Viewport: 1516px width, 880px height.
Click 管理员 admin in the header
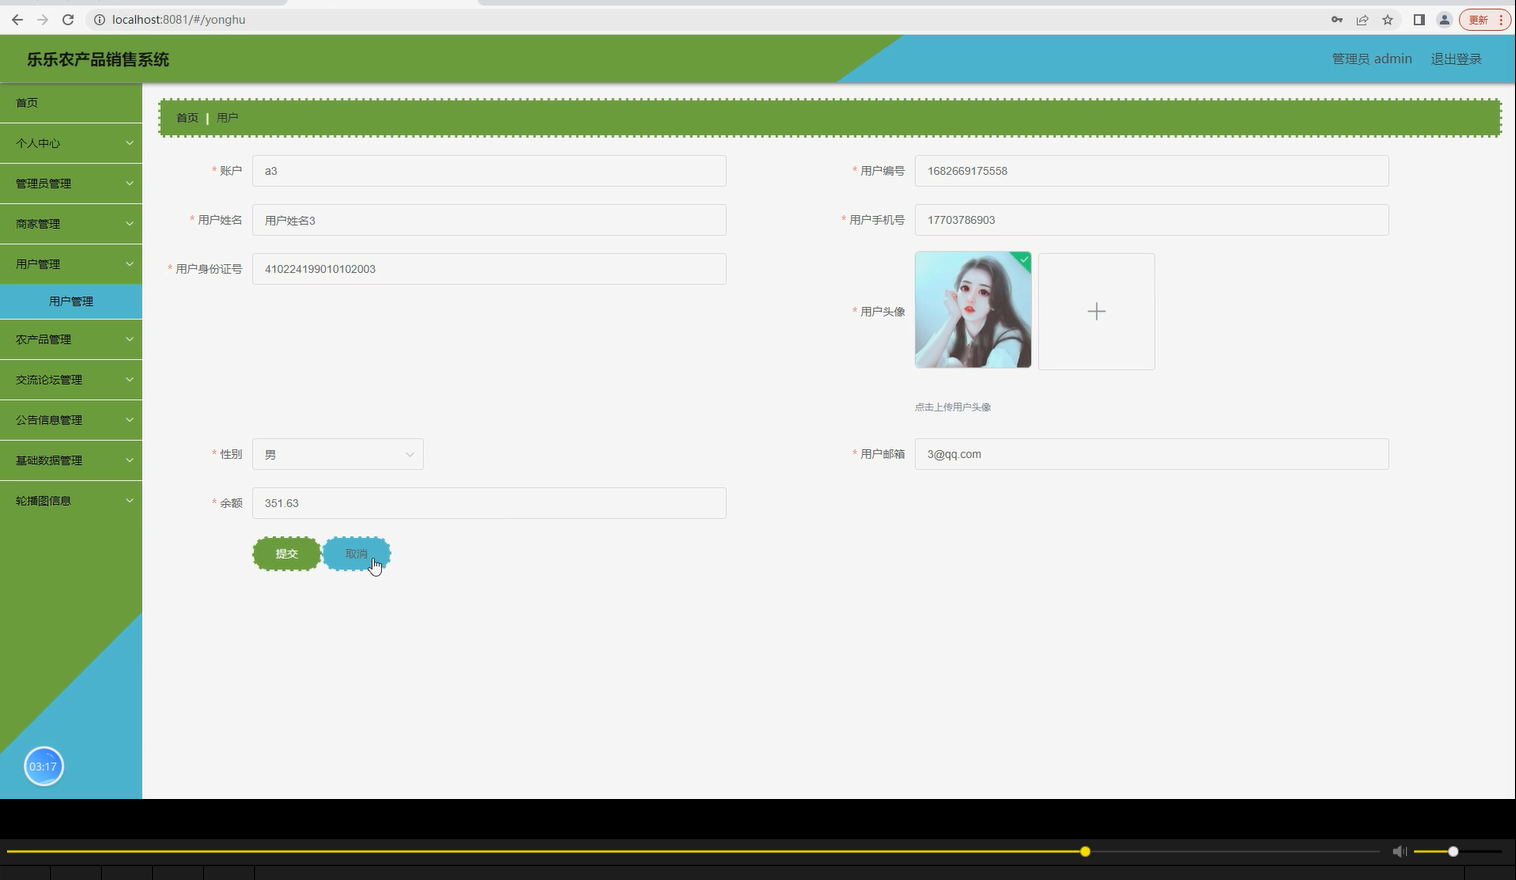1371,59
